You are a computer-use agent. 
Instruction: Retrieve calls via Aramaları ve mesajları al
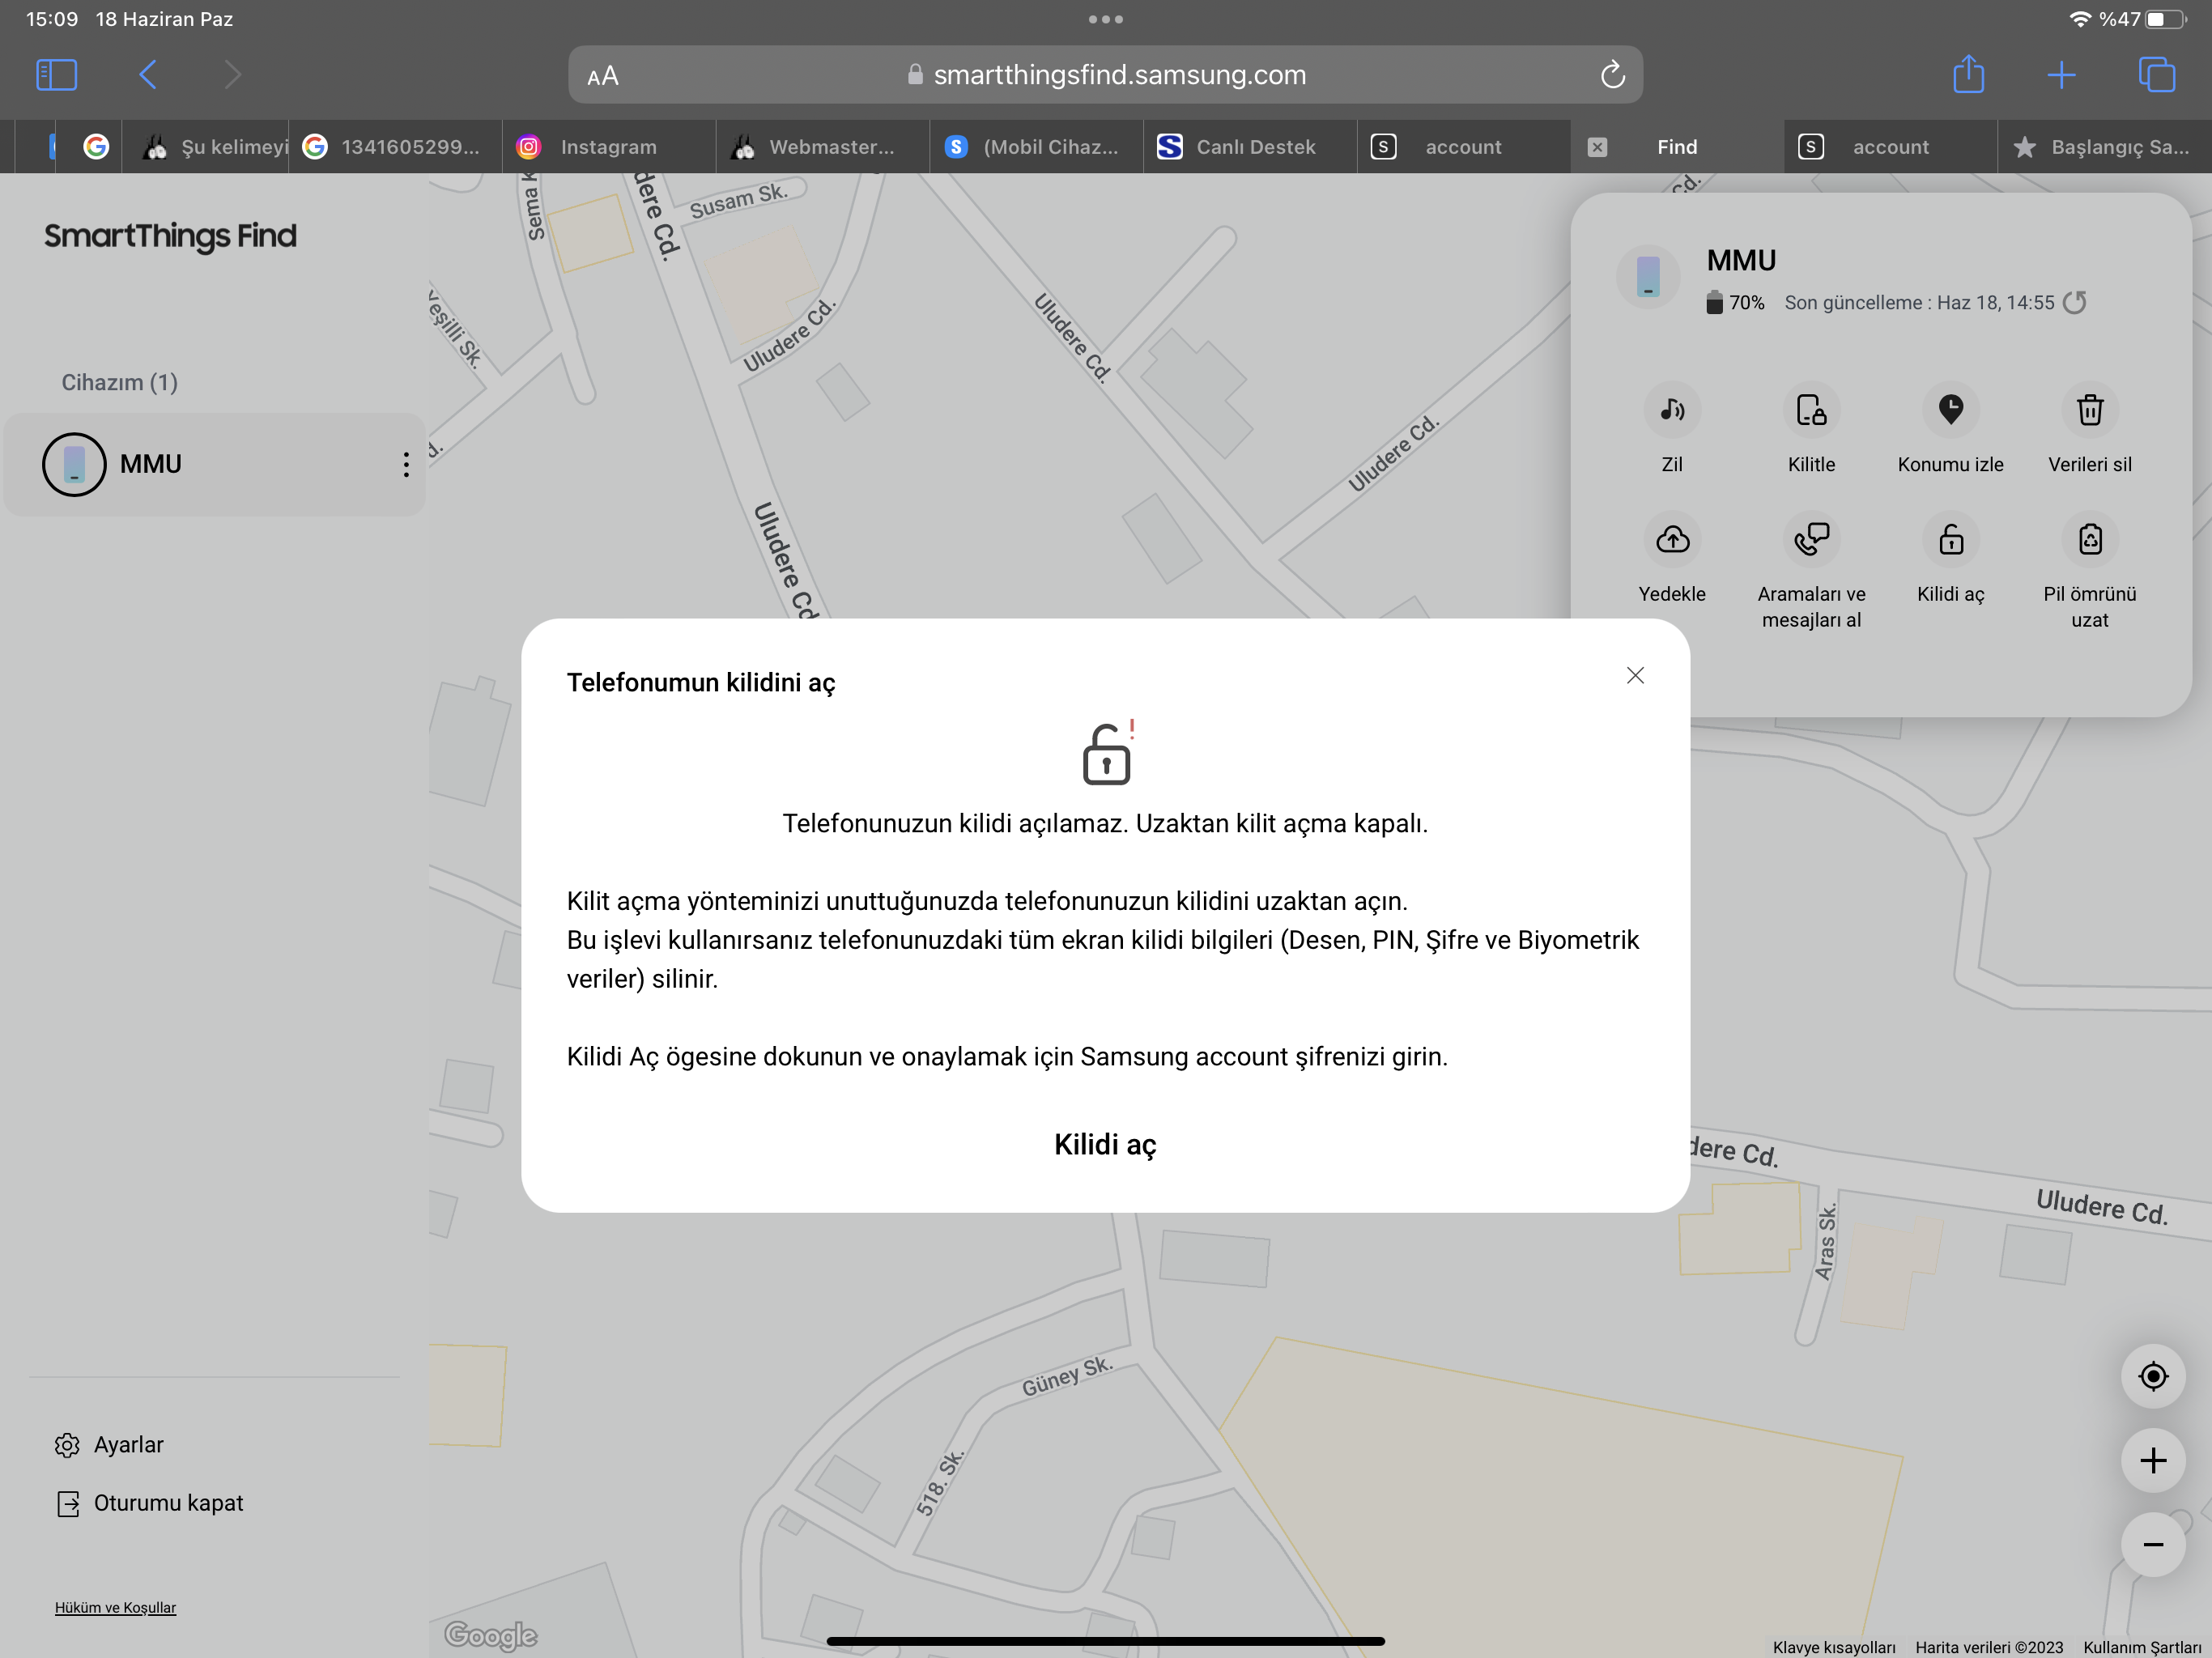click(x=1811, y=540)
